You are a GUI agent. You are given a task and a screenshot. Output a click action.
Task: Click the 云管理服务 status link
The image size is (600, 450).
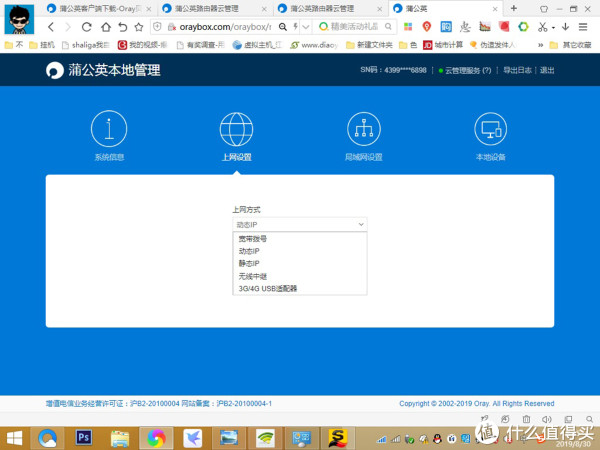[x=468, y=70]
